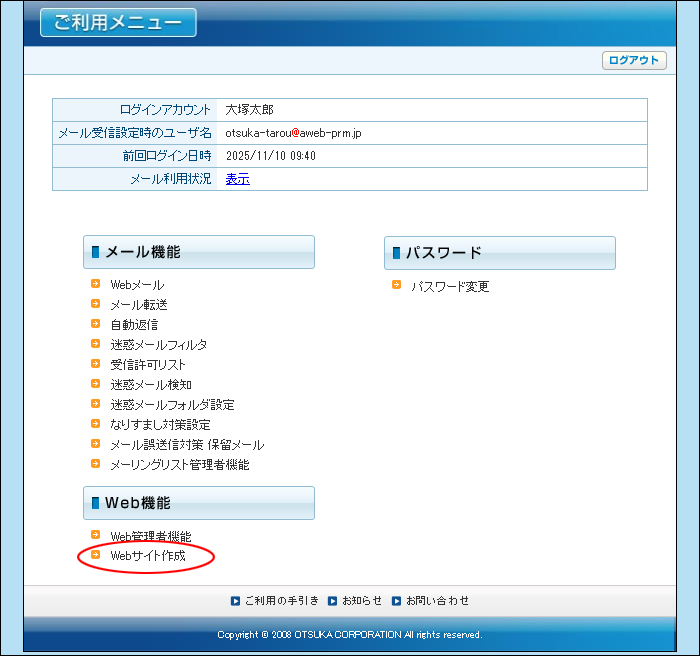Image resolution: width=700 pixels, height=656 pixels.
Task: Open メール誤送信対策 保留メール
Action: (x=187, y=445)
